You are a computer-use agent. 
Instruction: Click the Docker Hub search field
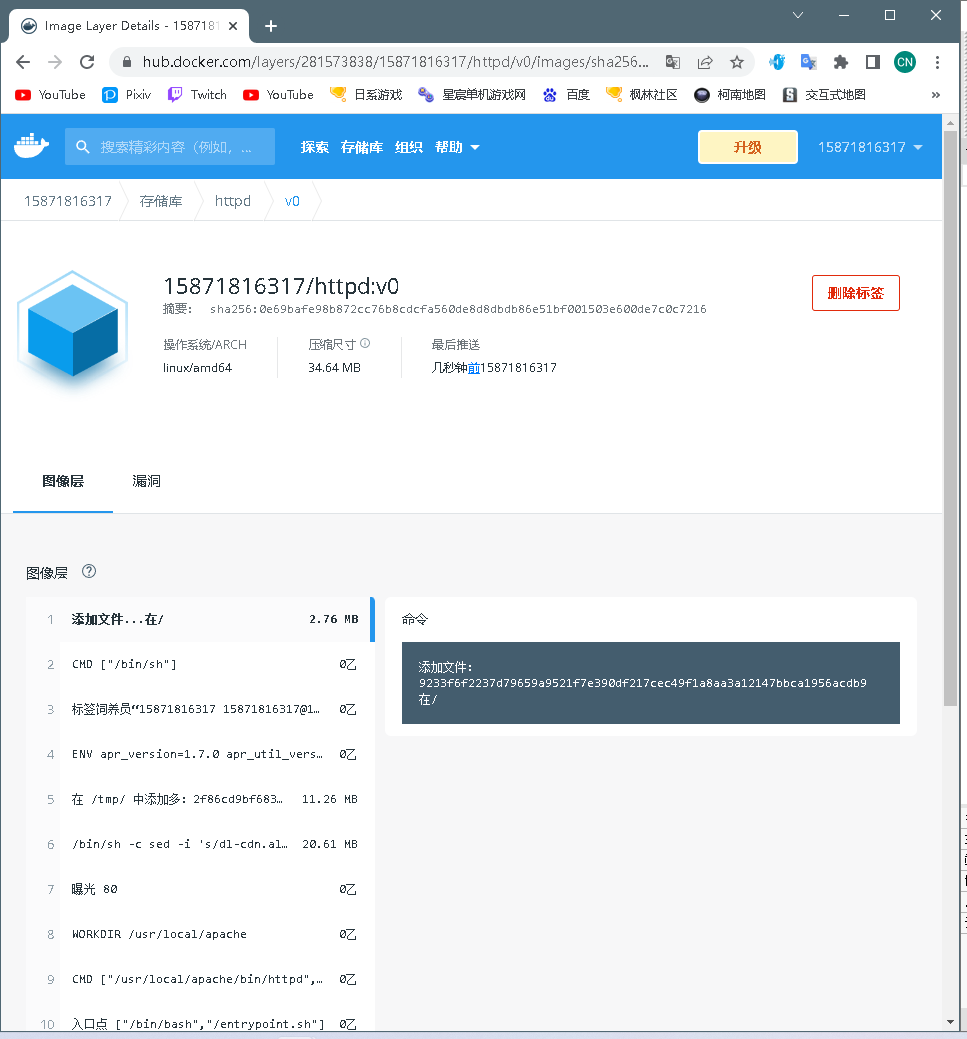tap(170, 147)
